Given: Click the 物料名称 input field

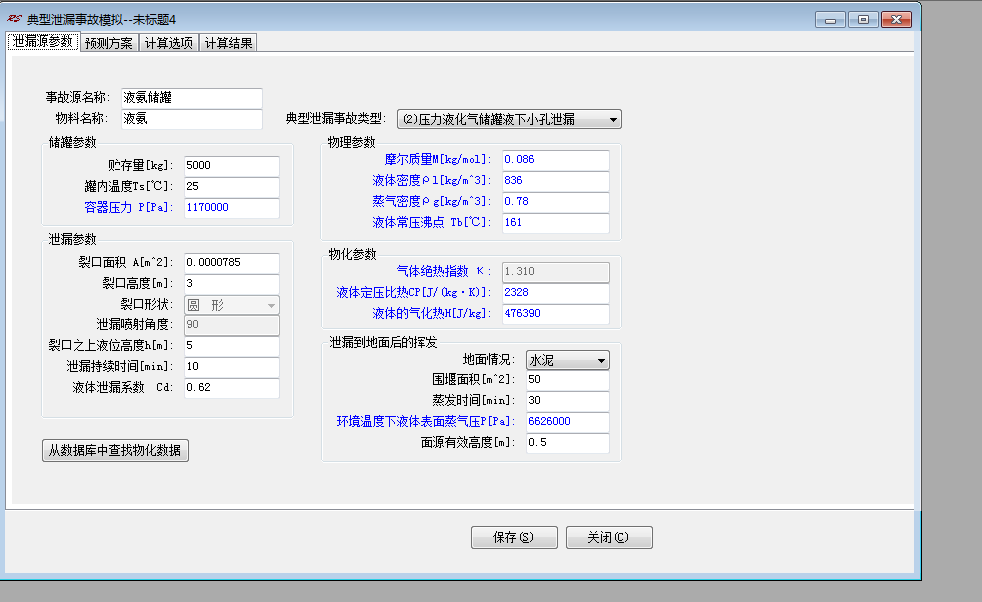Looking at the screenshot, I should [x=192, y=118].
